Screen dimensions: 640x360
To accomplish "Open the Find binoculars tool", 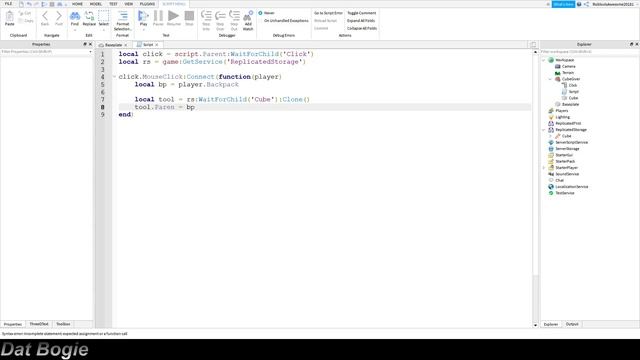I will point(75,18).
